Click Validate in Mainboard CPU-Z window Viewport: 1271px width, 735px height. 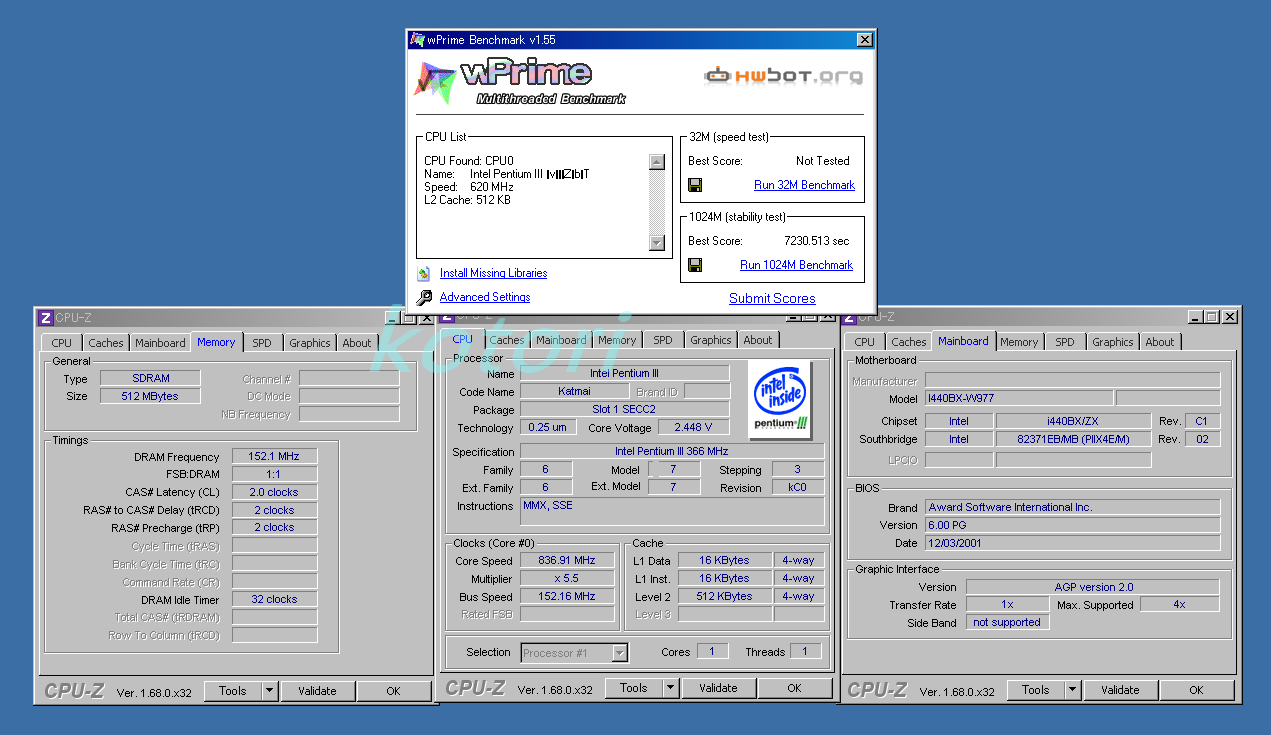(1120, 689)
